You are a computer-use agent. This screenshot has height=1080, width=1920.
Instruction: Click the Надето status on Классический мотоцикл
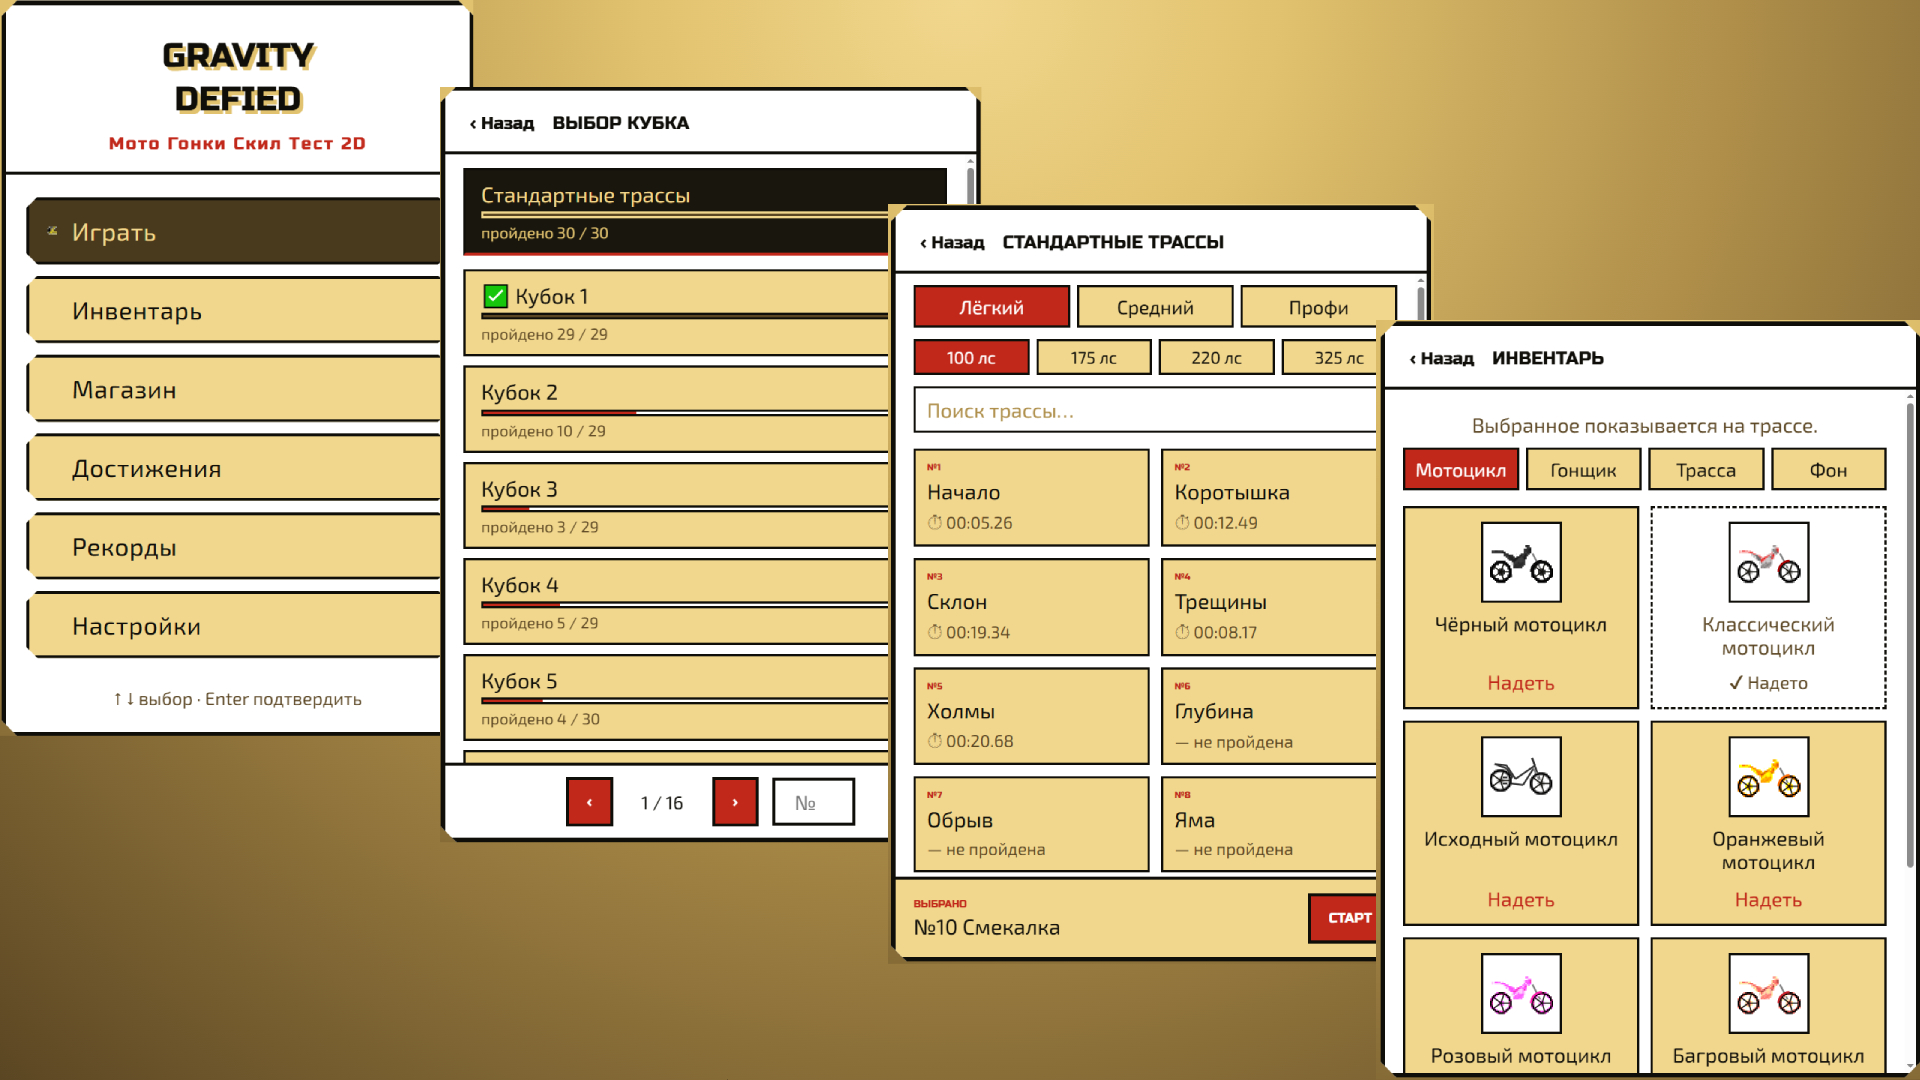tap(1768, 683)
